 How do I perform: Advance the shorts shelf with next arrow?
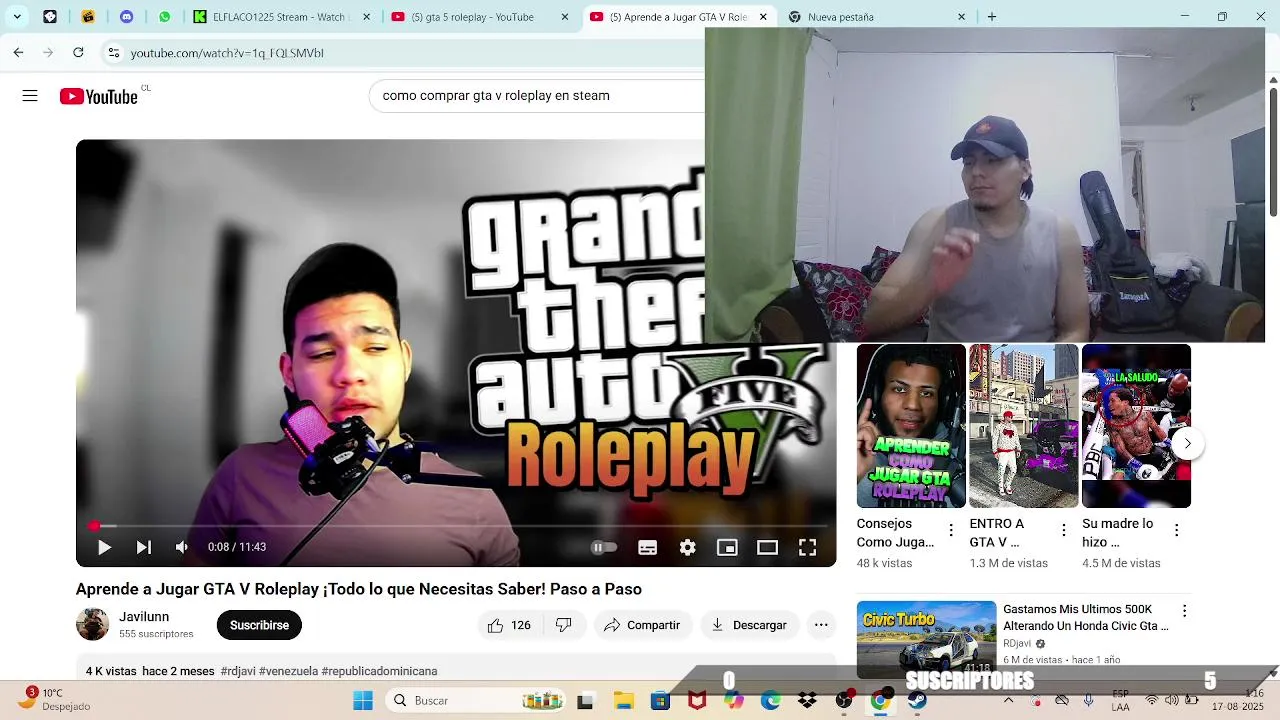coord(1187,443)
